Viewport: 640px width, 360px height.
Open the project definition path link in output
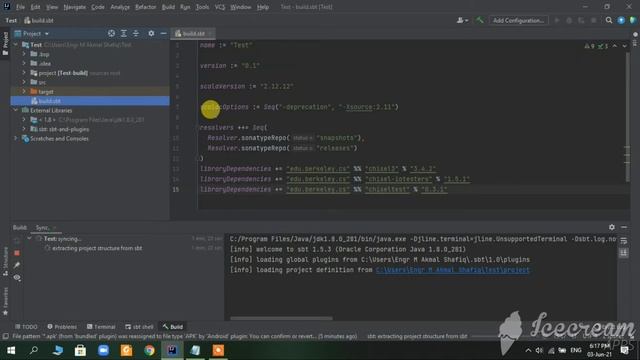(453, 270)
